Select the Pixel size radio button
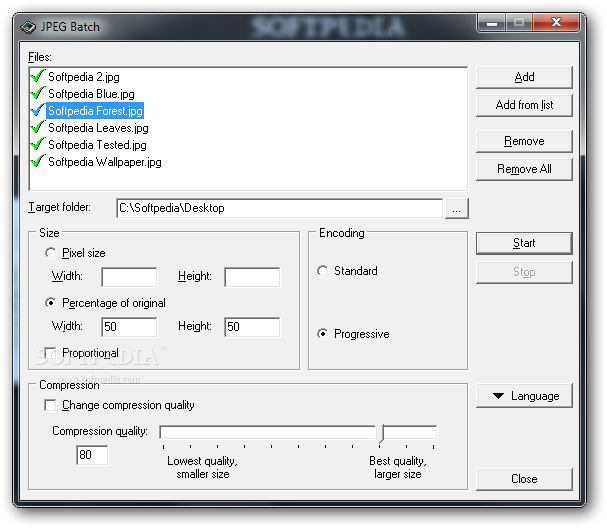This screenshot has width=607, height=528. 50,253
